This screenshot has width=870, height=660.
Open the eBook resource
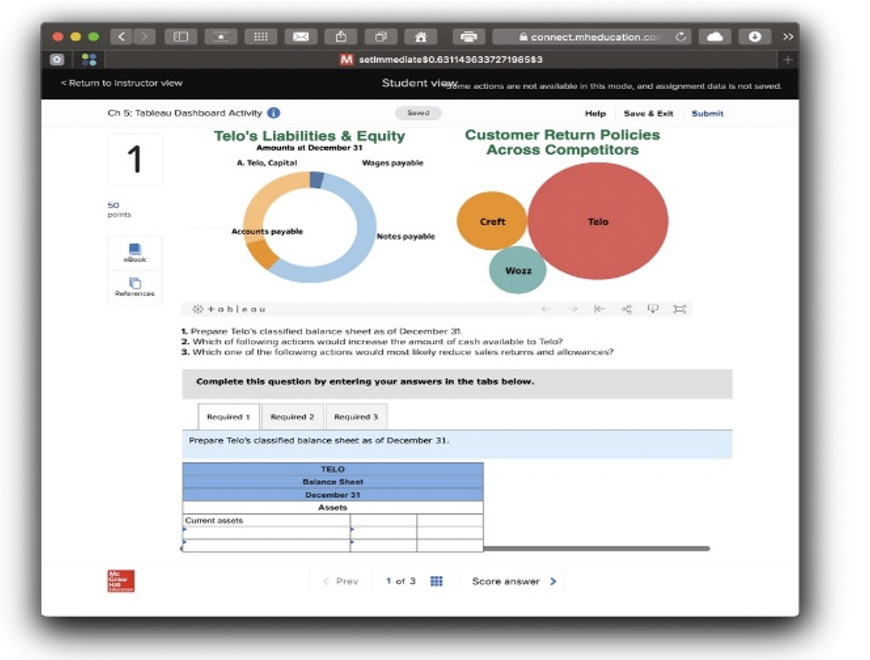[135, 253]
